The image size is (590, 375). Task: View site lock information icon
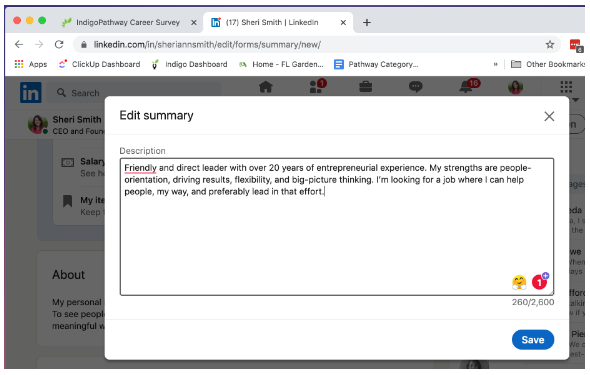84,45
